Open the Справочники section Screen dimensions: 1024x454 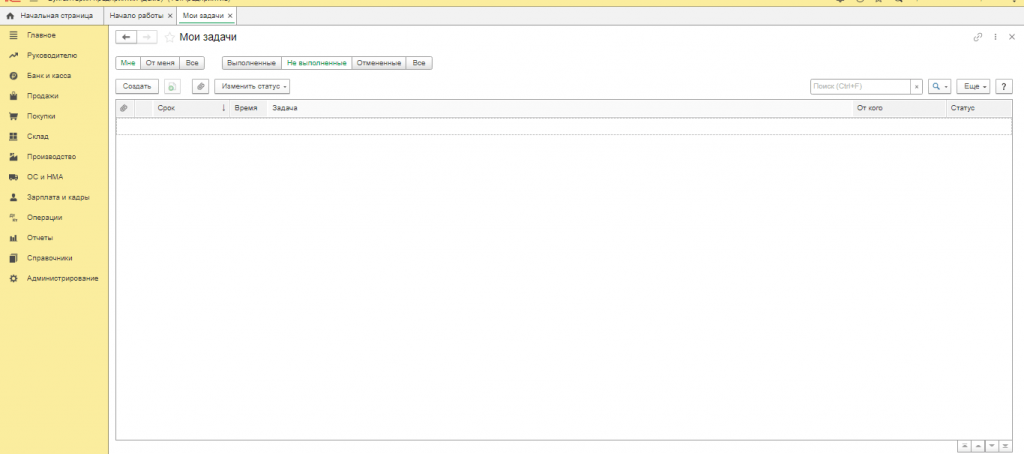click(x=54, y=258)
